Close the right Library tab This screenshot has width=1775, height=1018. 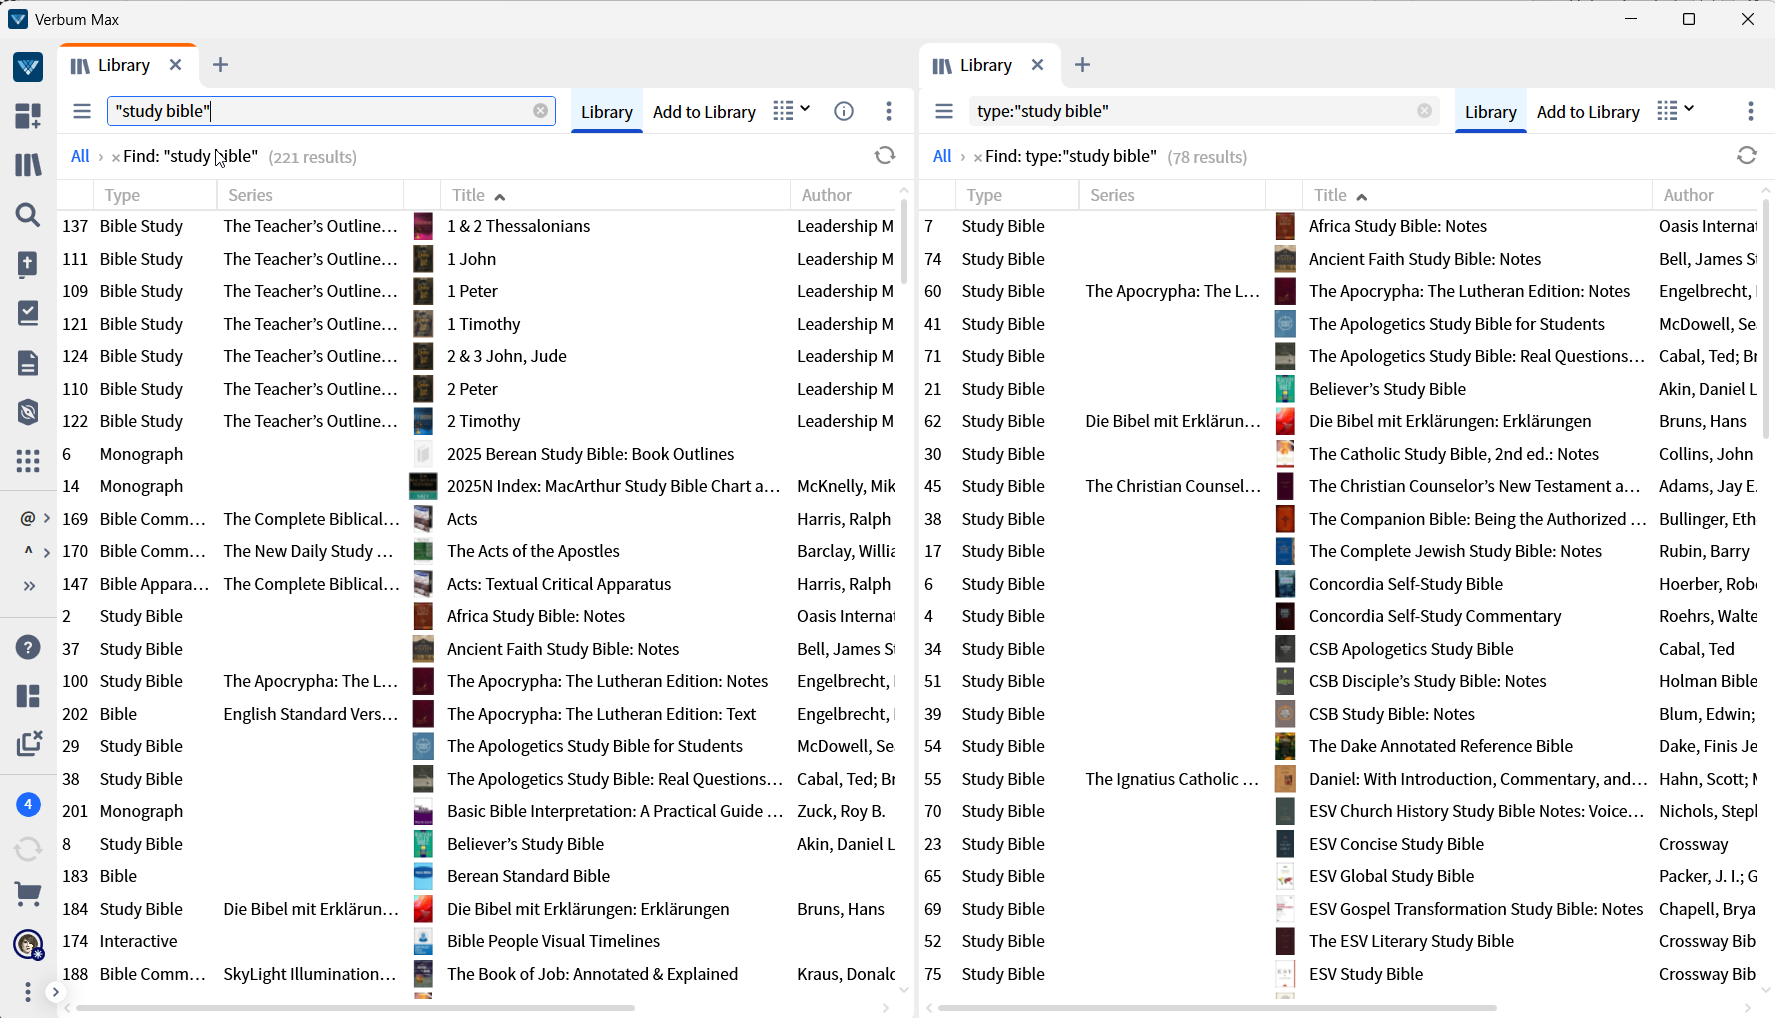tap(1037, 65)
